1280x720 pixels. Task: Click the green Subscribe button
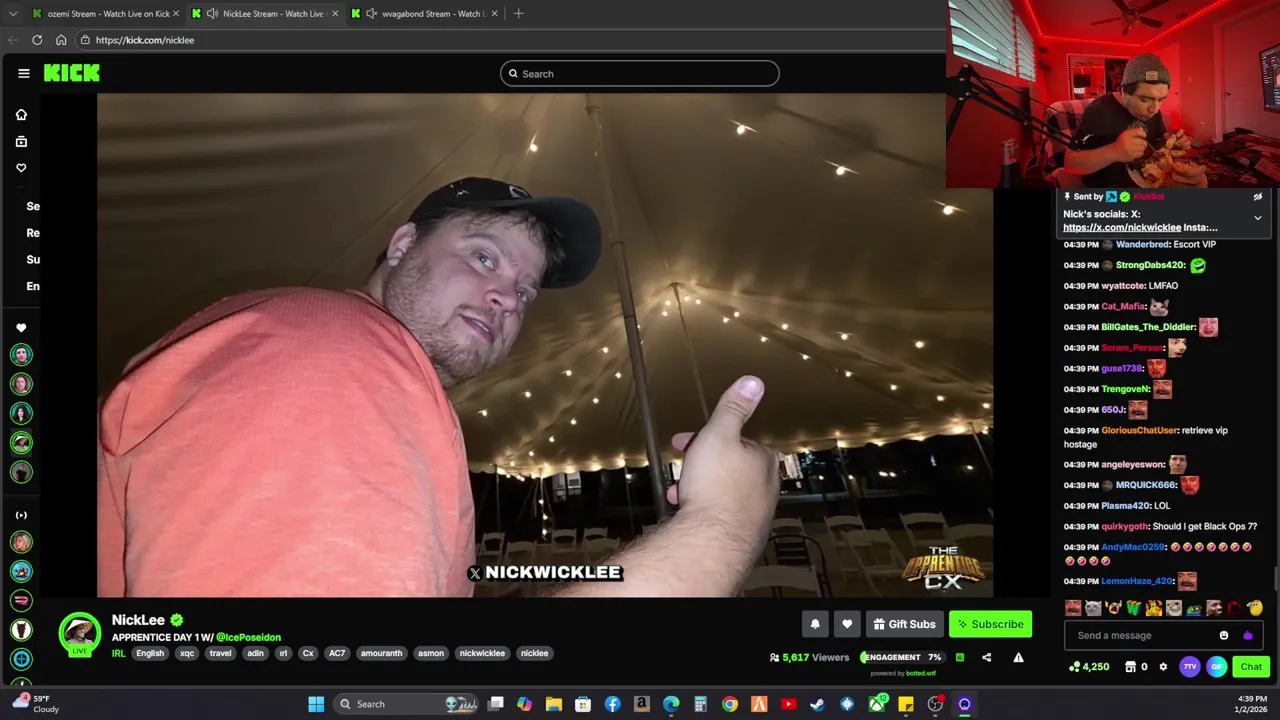(990, 624)
